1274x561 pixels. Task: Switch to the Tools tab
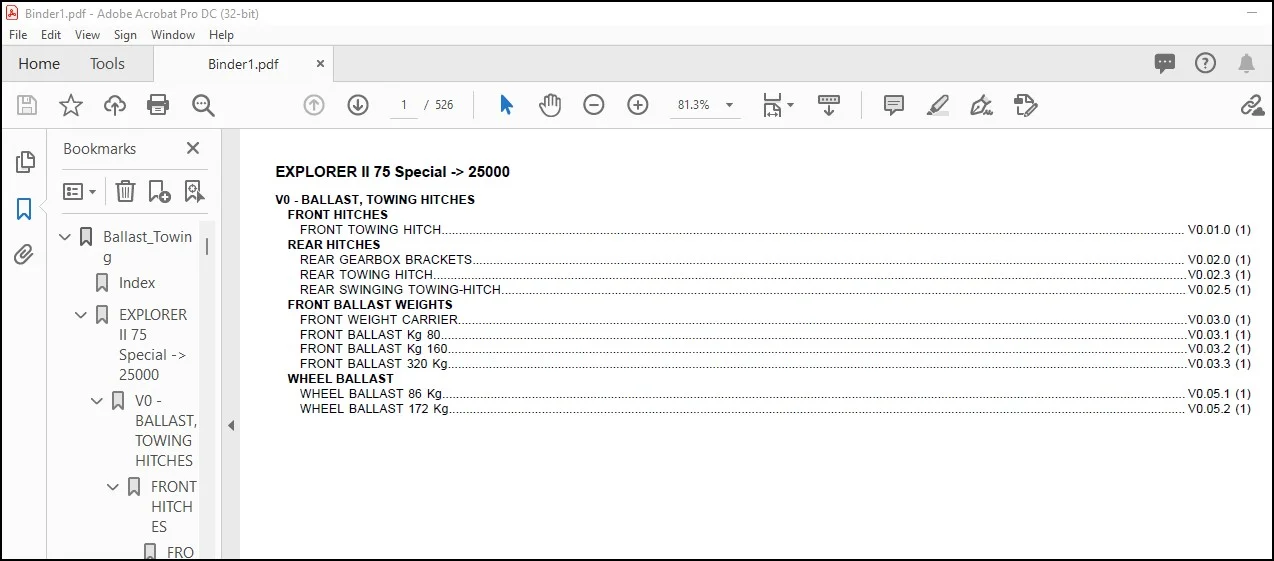[x=108, y=64]
